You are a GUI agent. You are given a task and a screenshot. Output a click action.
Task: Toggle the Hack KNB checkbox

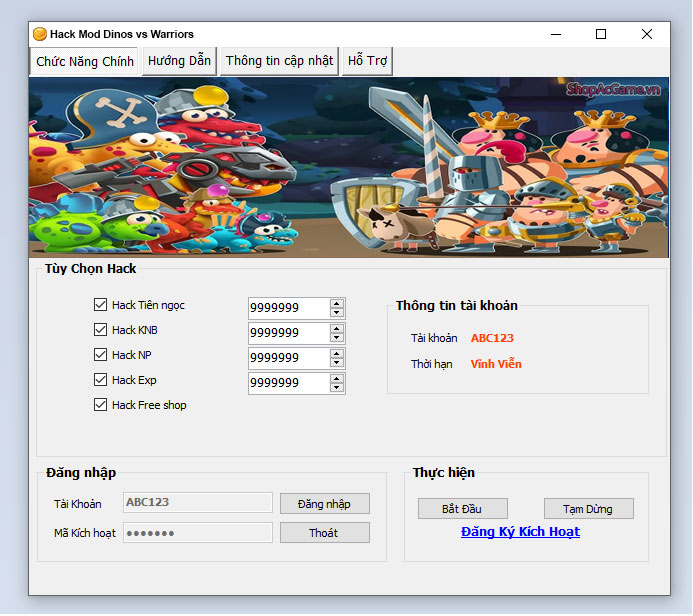tap(100, 330)
